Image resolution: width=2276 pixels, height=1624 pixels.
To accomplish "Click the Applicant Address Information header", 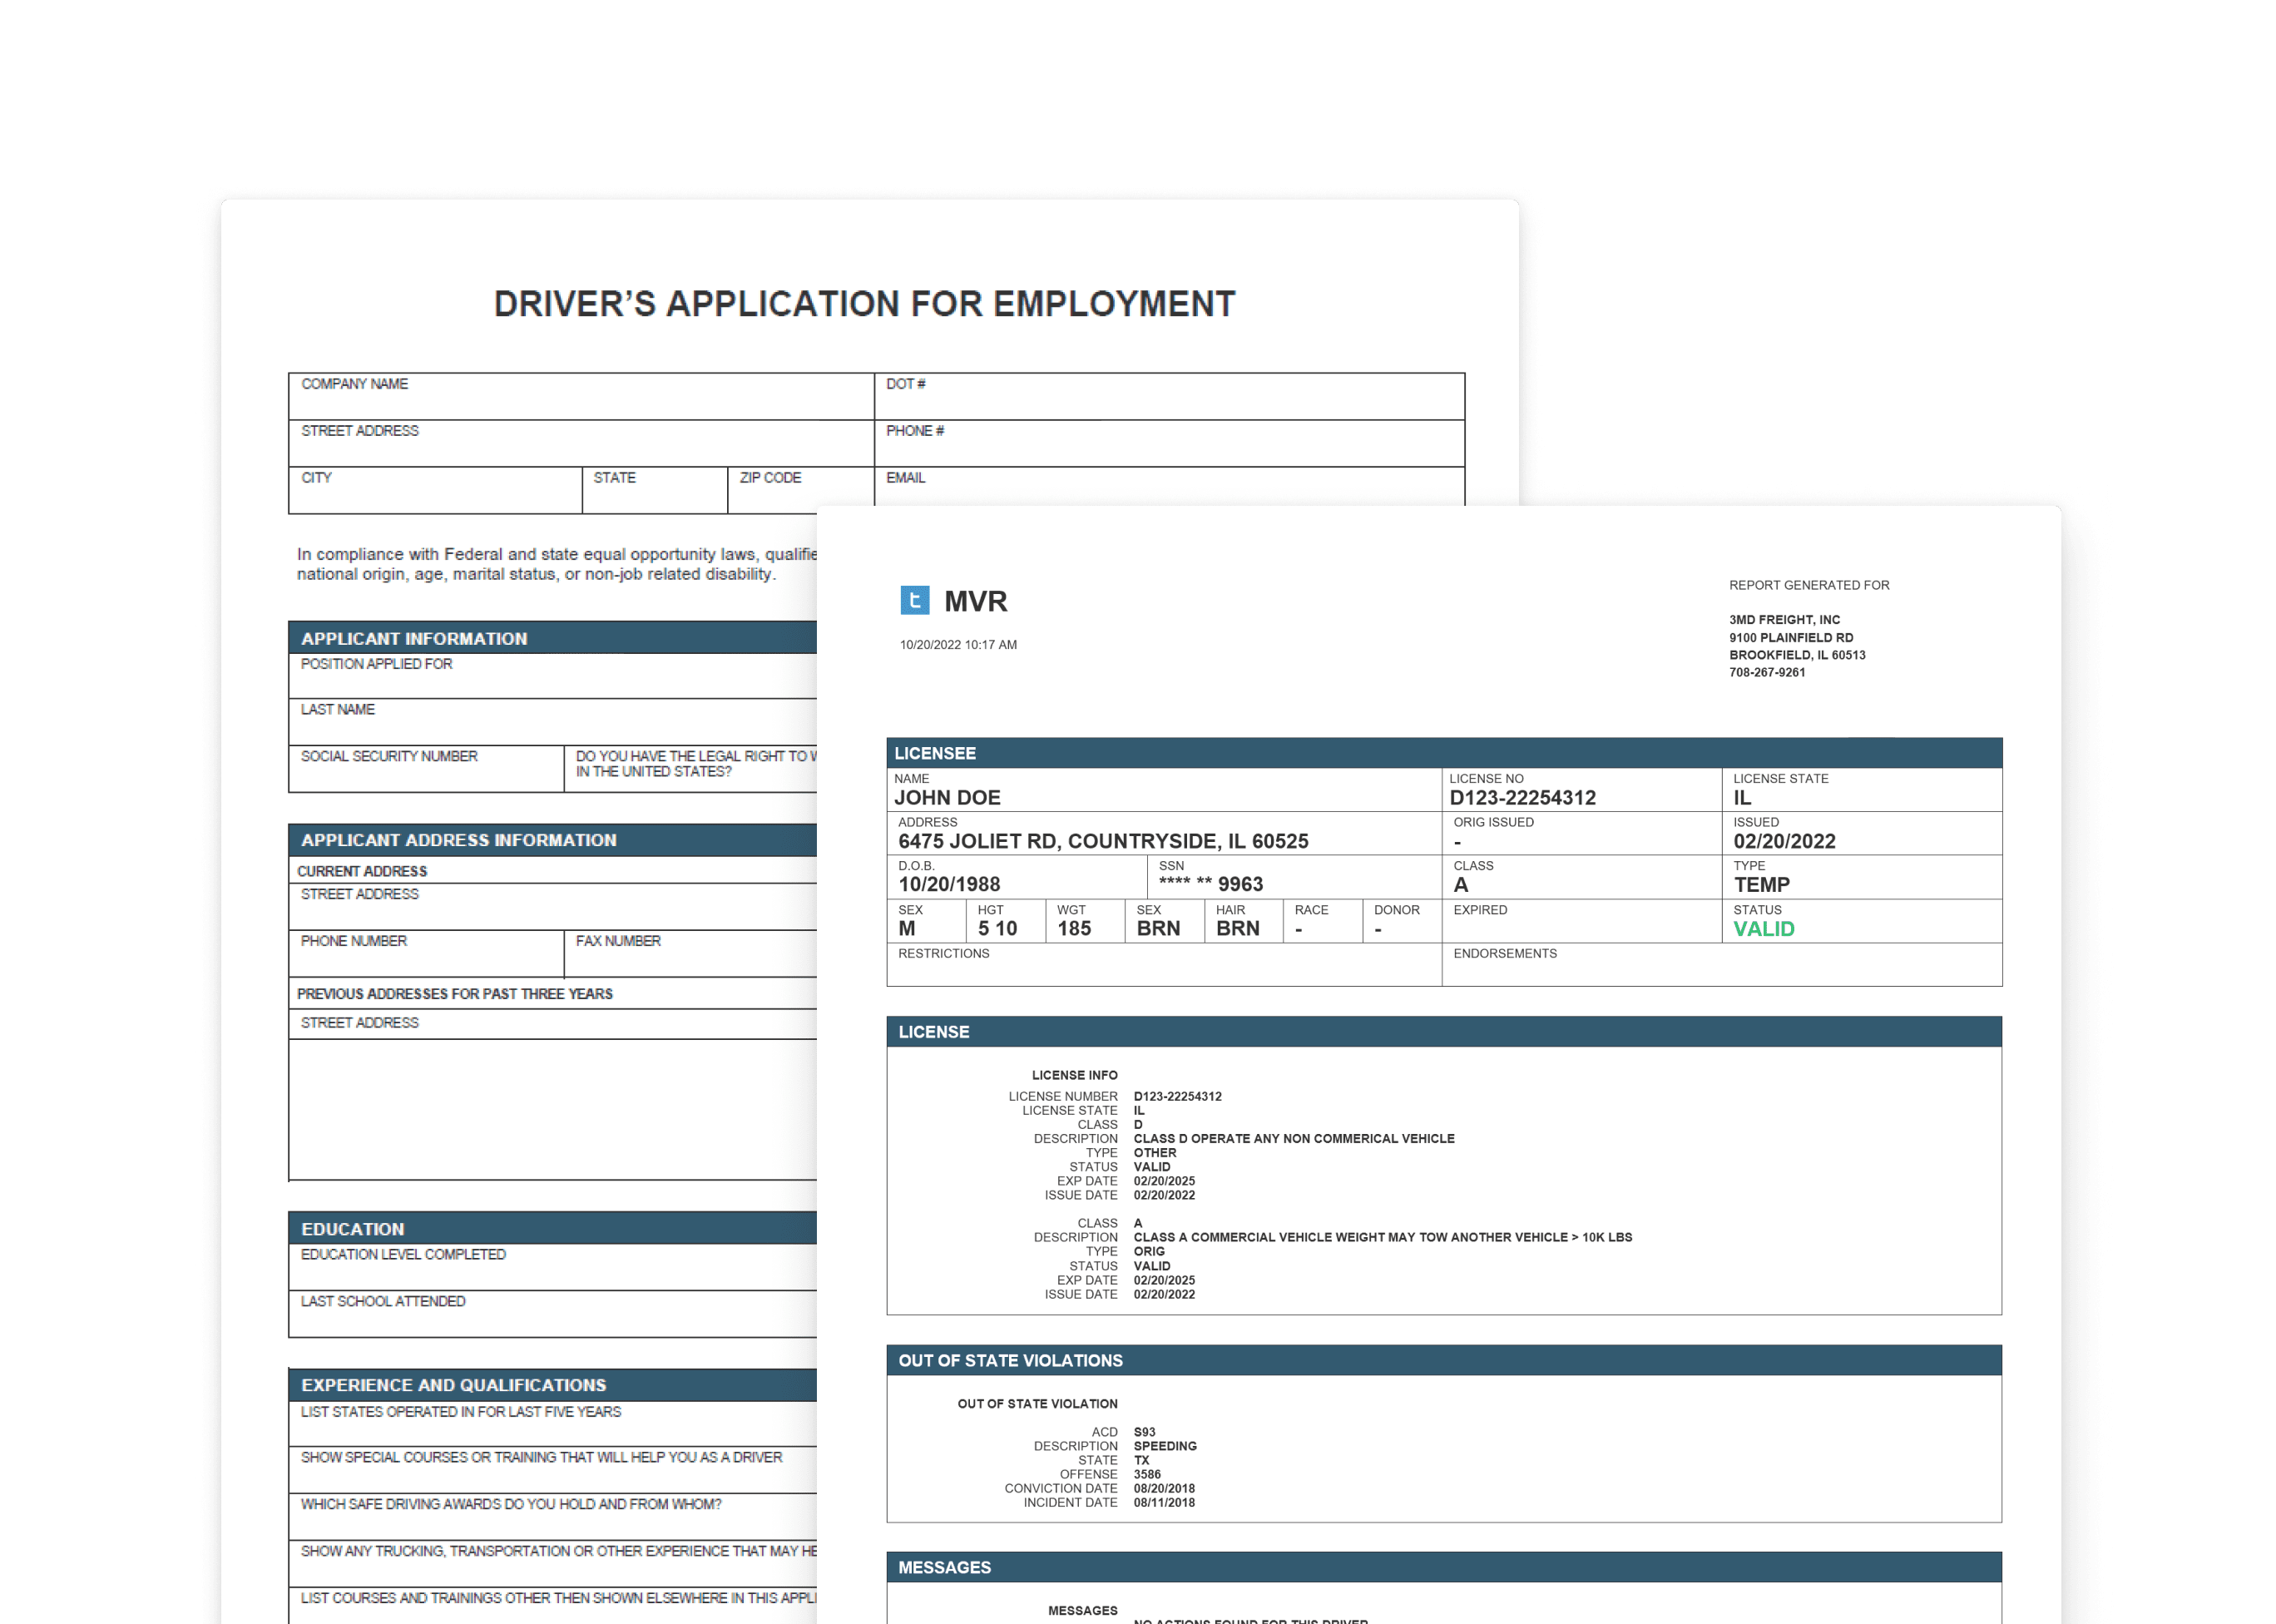I will tap(553, 840).
